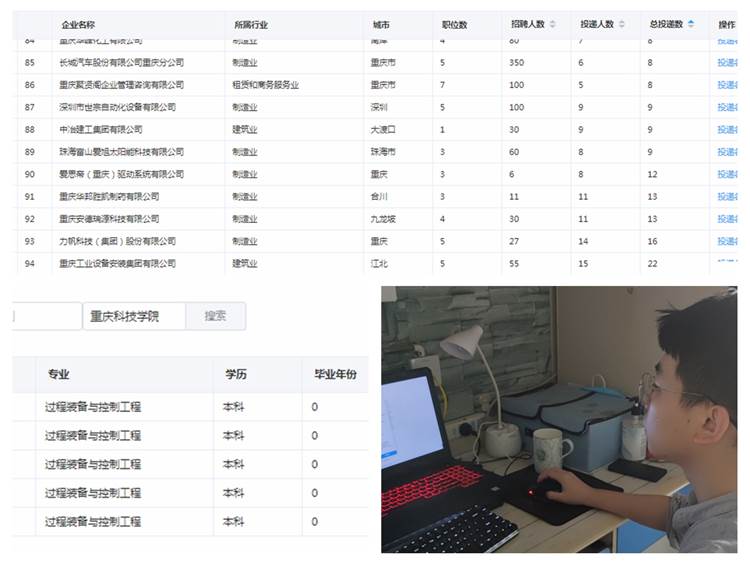Toggle the 总投递数 column sort arrow
Image resolution: width=750 pixels, height=562 pixels.
(x=690, y=24)
